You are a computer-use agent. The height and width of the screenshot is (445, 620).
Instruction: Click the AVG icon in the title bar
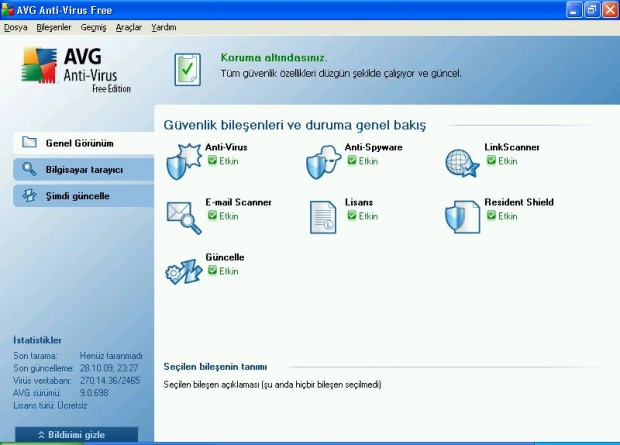(x=7, y=10)
